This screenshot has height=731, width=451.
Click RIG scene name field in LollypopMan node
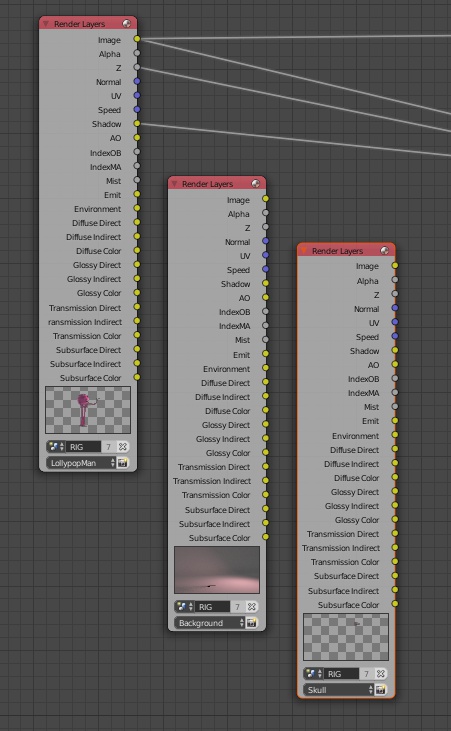[x=83, y=447]
